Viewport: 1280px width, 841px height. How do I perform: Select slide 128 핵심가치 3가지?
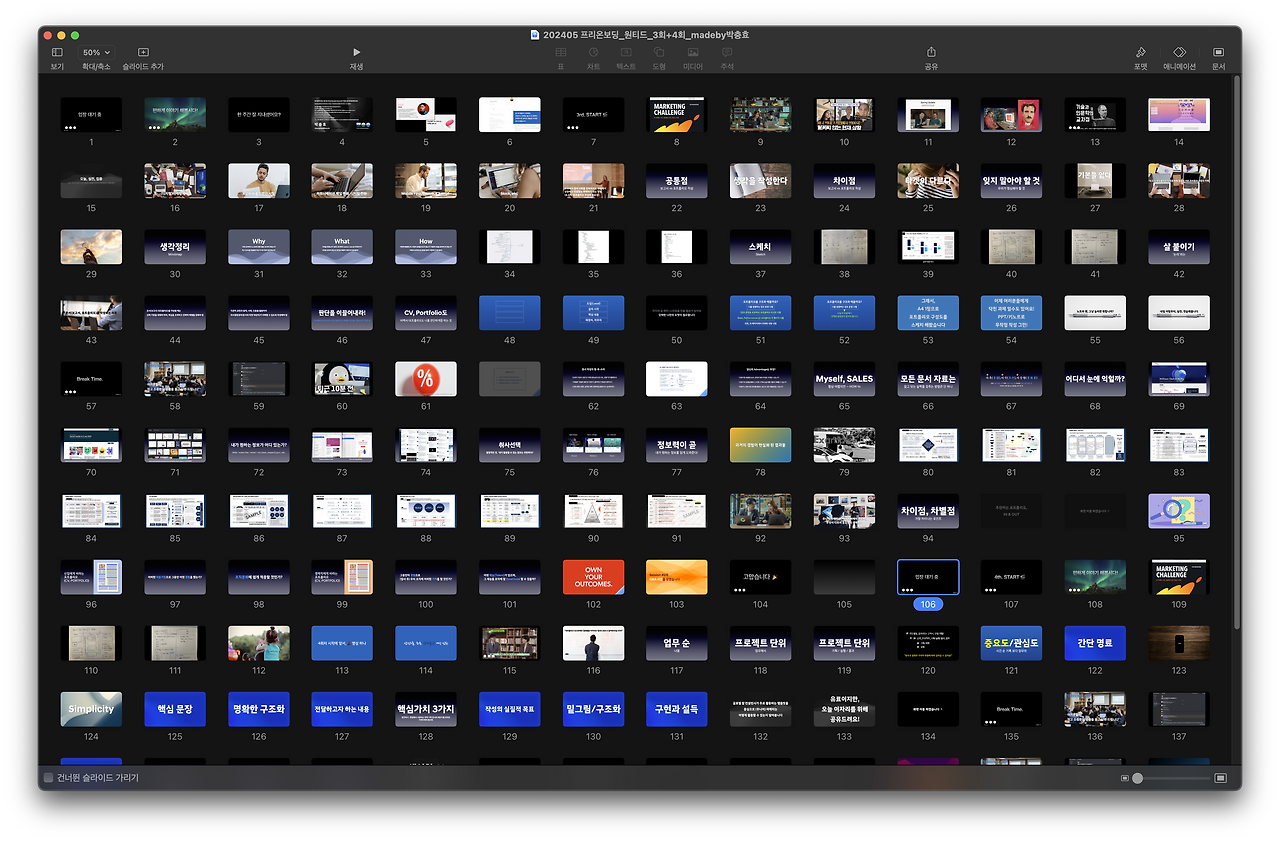click(426, 709)
